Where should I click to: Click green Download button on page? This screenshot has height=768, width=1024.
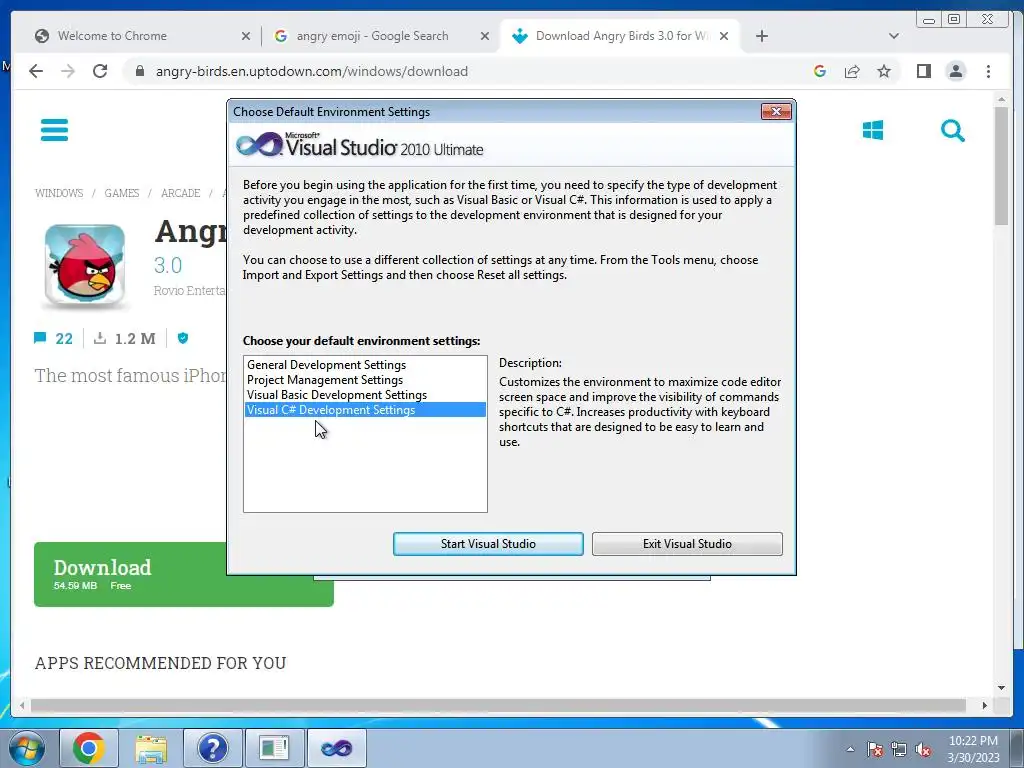click(x=184, y=574)
